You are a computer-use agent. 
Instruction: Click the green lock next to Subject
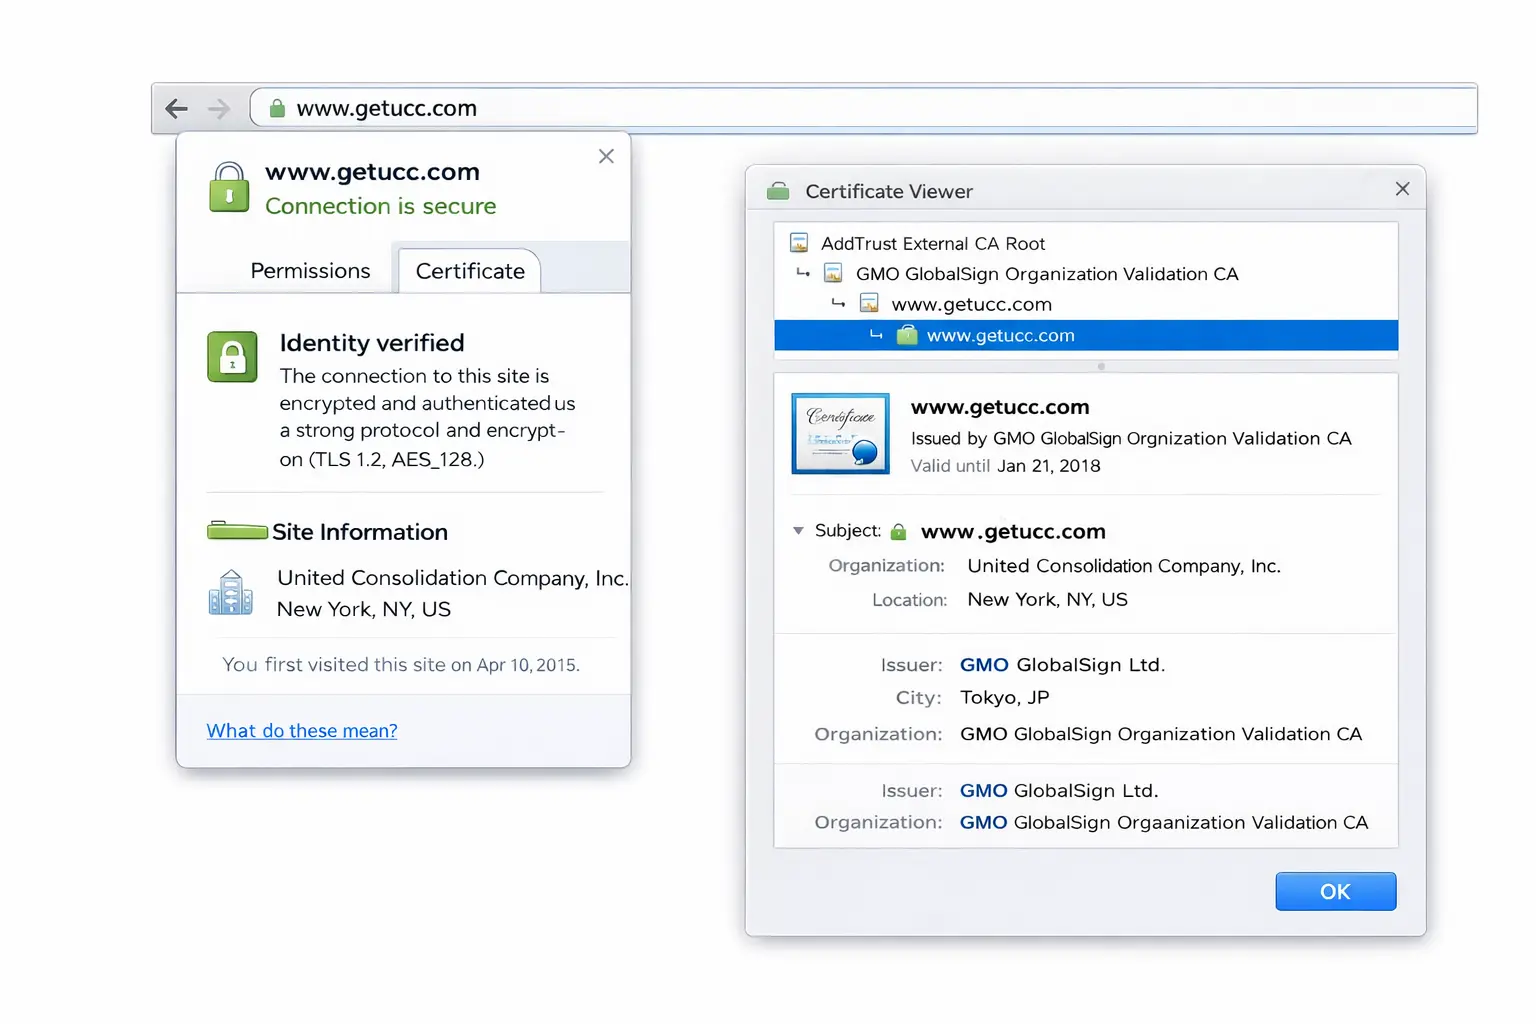pos(898,532)
